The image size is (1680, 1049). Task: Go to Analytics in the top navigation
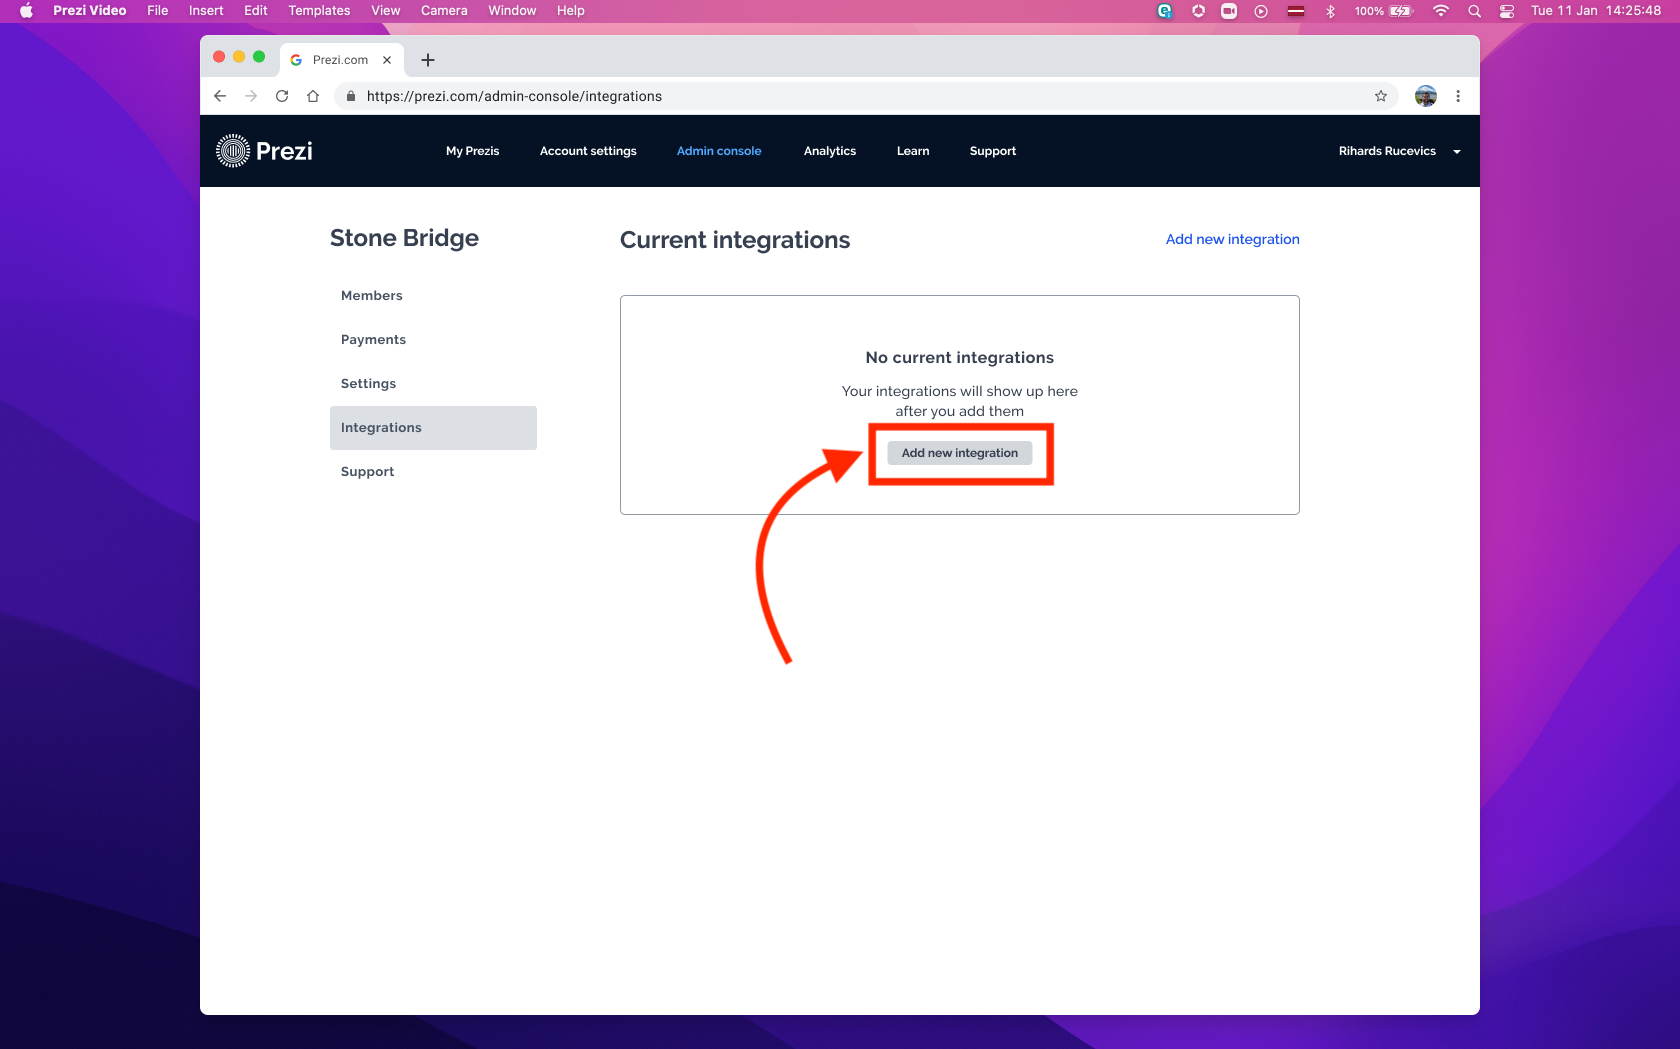pos(829,151)
